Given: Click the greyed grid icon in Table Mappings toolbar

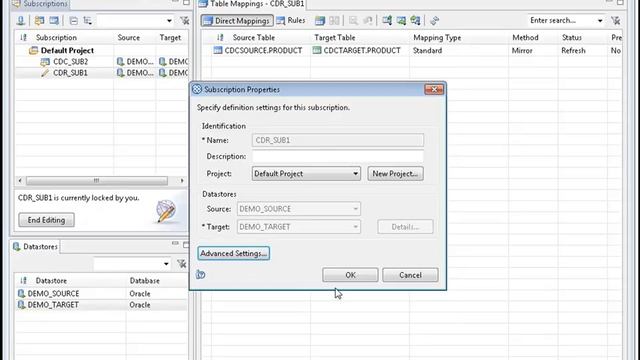Looking at the screenshot, I should (334, 20).
